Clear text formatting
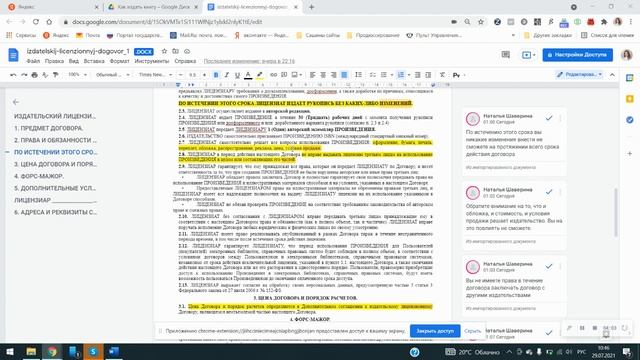Screen dimensions: 640x360 pyautogui.click(x=442, y=75)
